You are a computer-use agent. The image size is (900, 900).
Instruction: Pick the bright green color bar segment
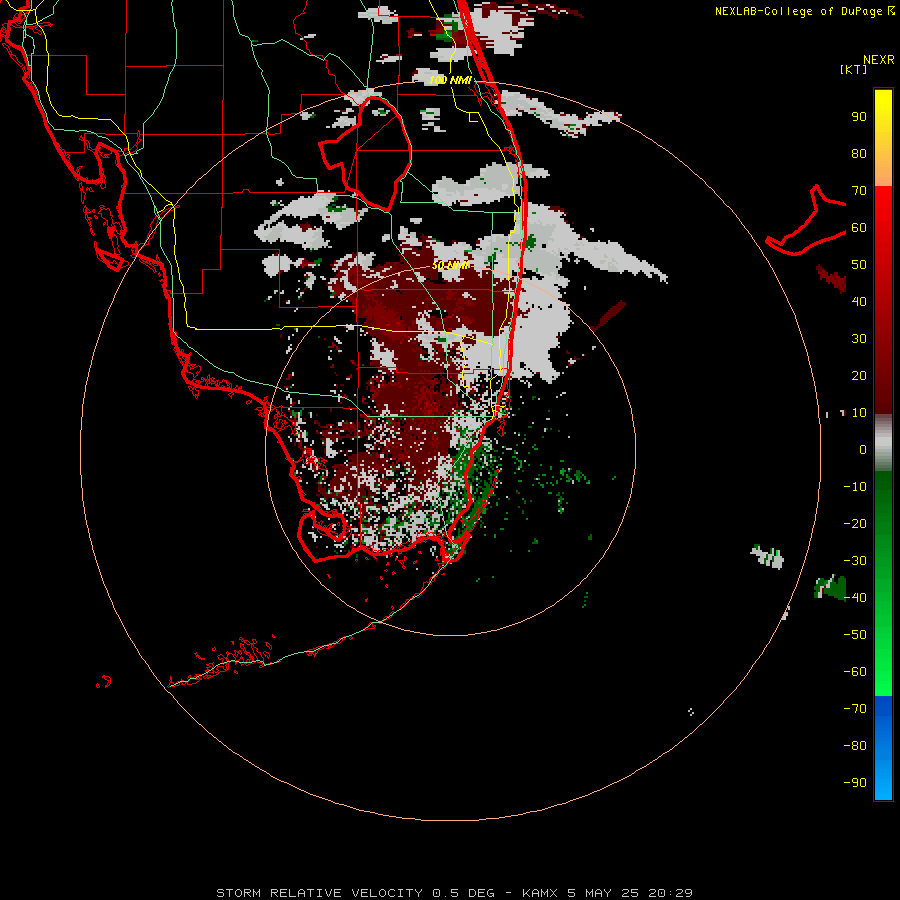click(883, 660)
